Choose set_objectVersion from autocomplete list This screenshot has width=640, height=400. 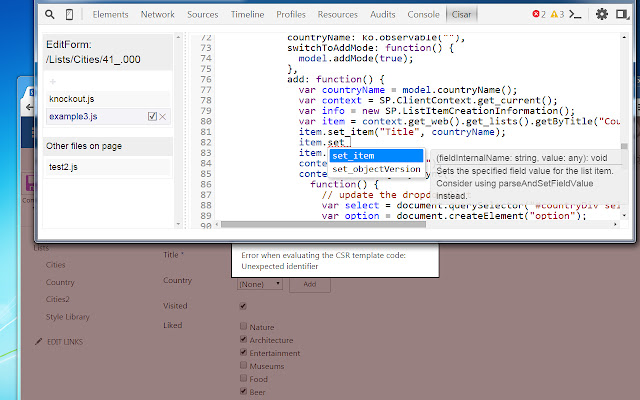pos(376,169)
